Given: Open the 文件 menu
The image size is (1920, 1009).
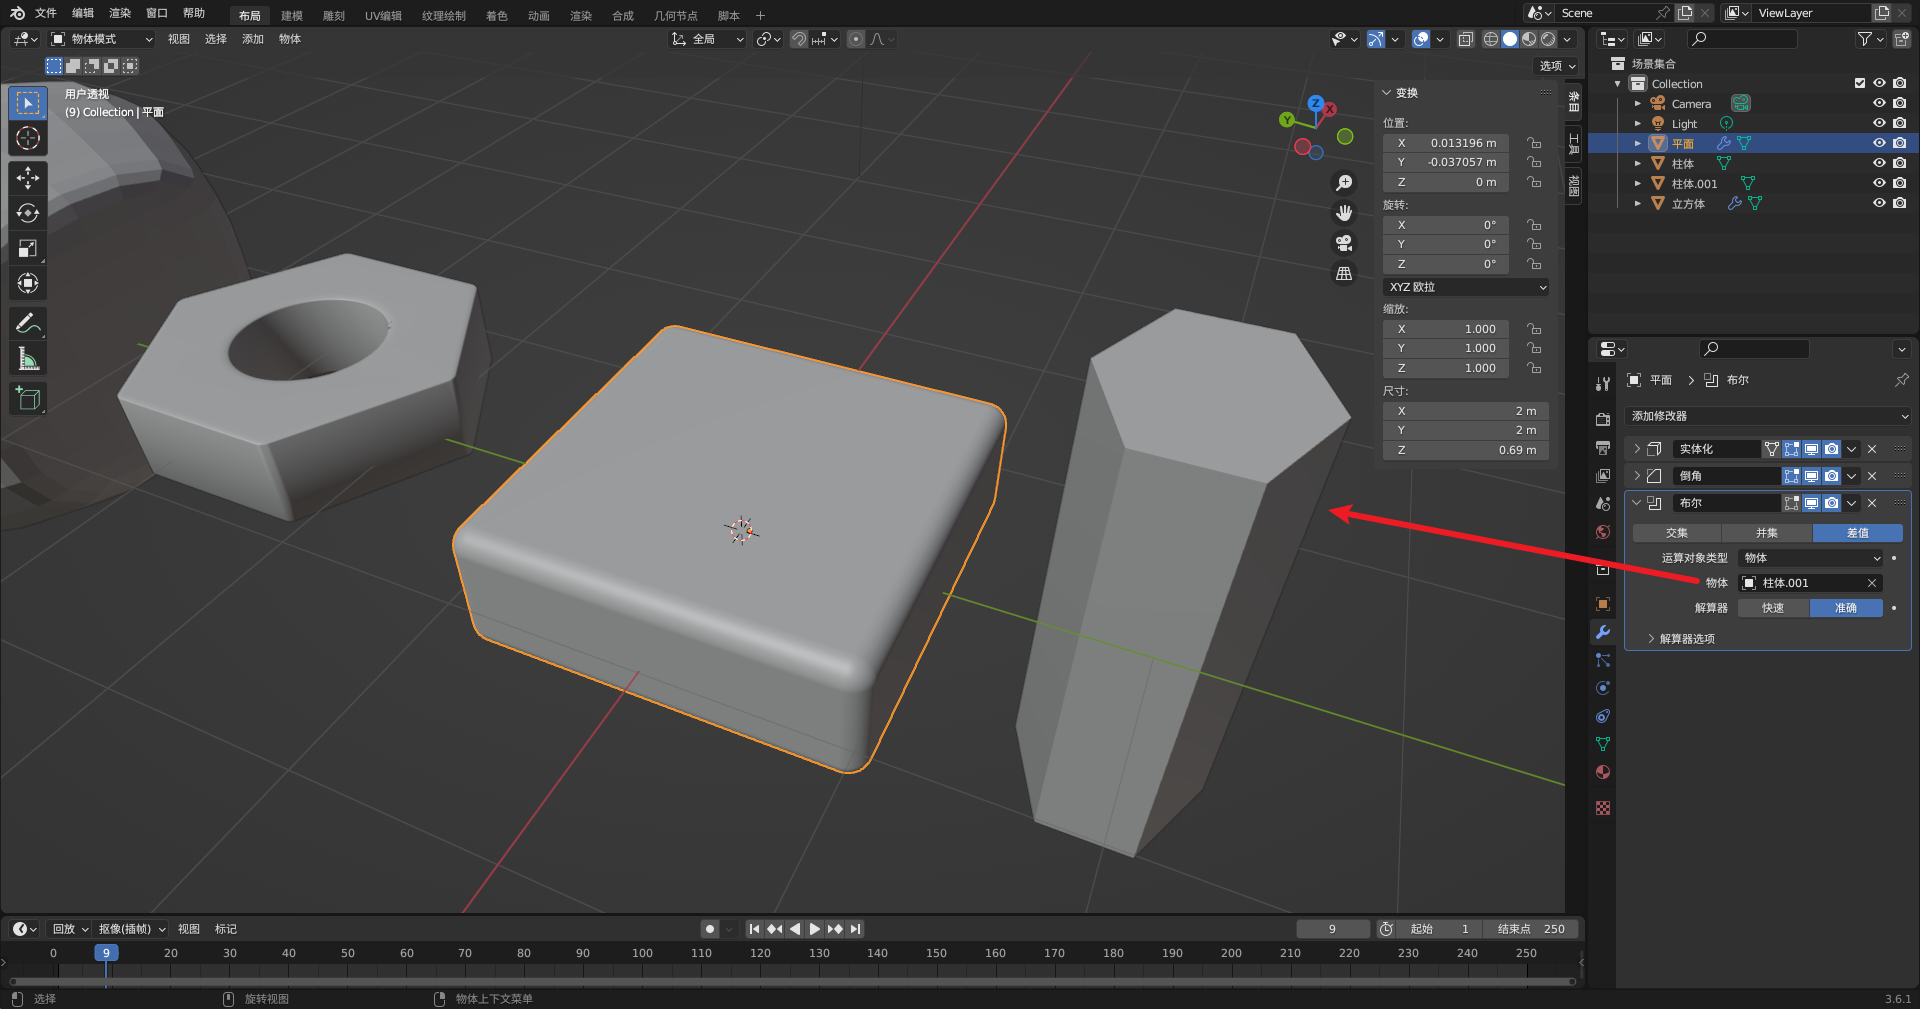Looking at the screenshot, I should pos(46,13).
